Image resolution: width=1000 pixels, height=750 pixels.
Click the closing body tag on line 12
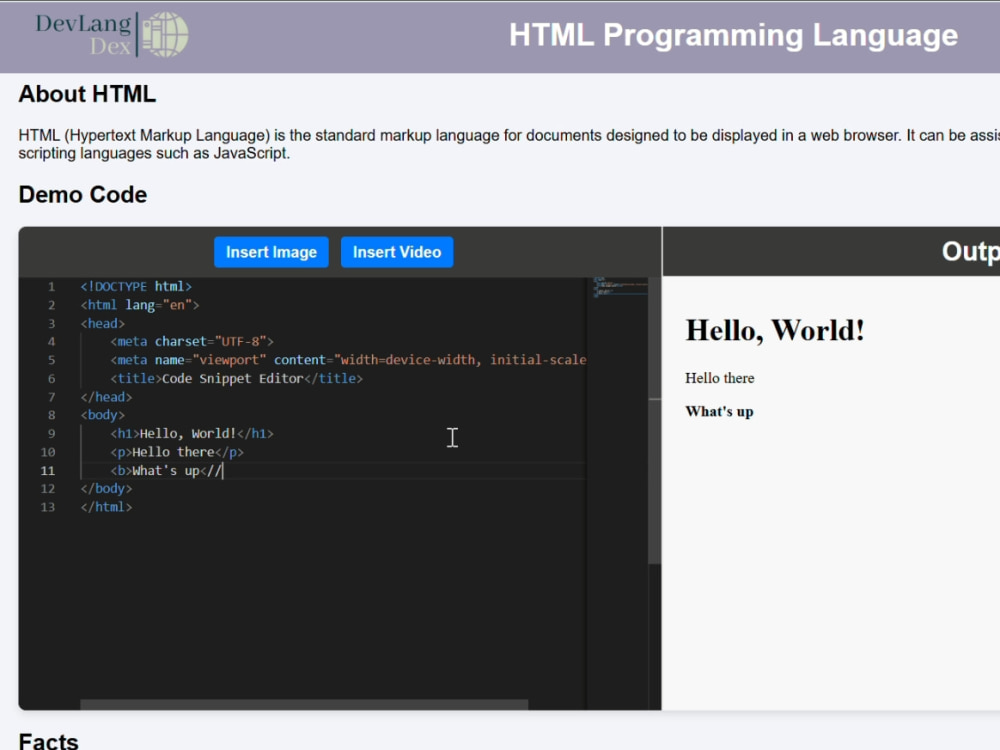107,488
